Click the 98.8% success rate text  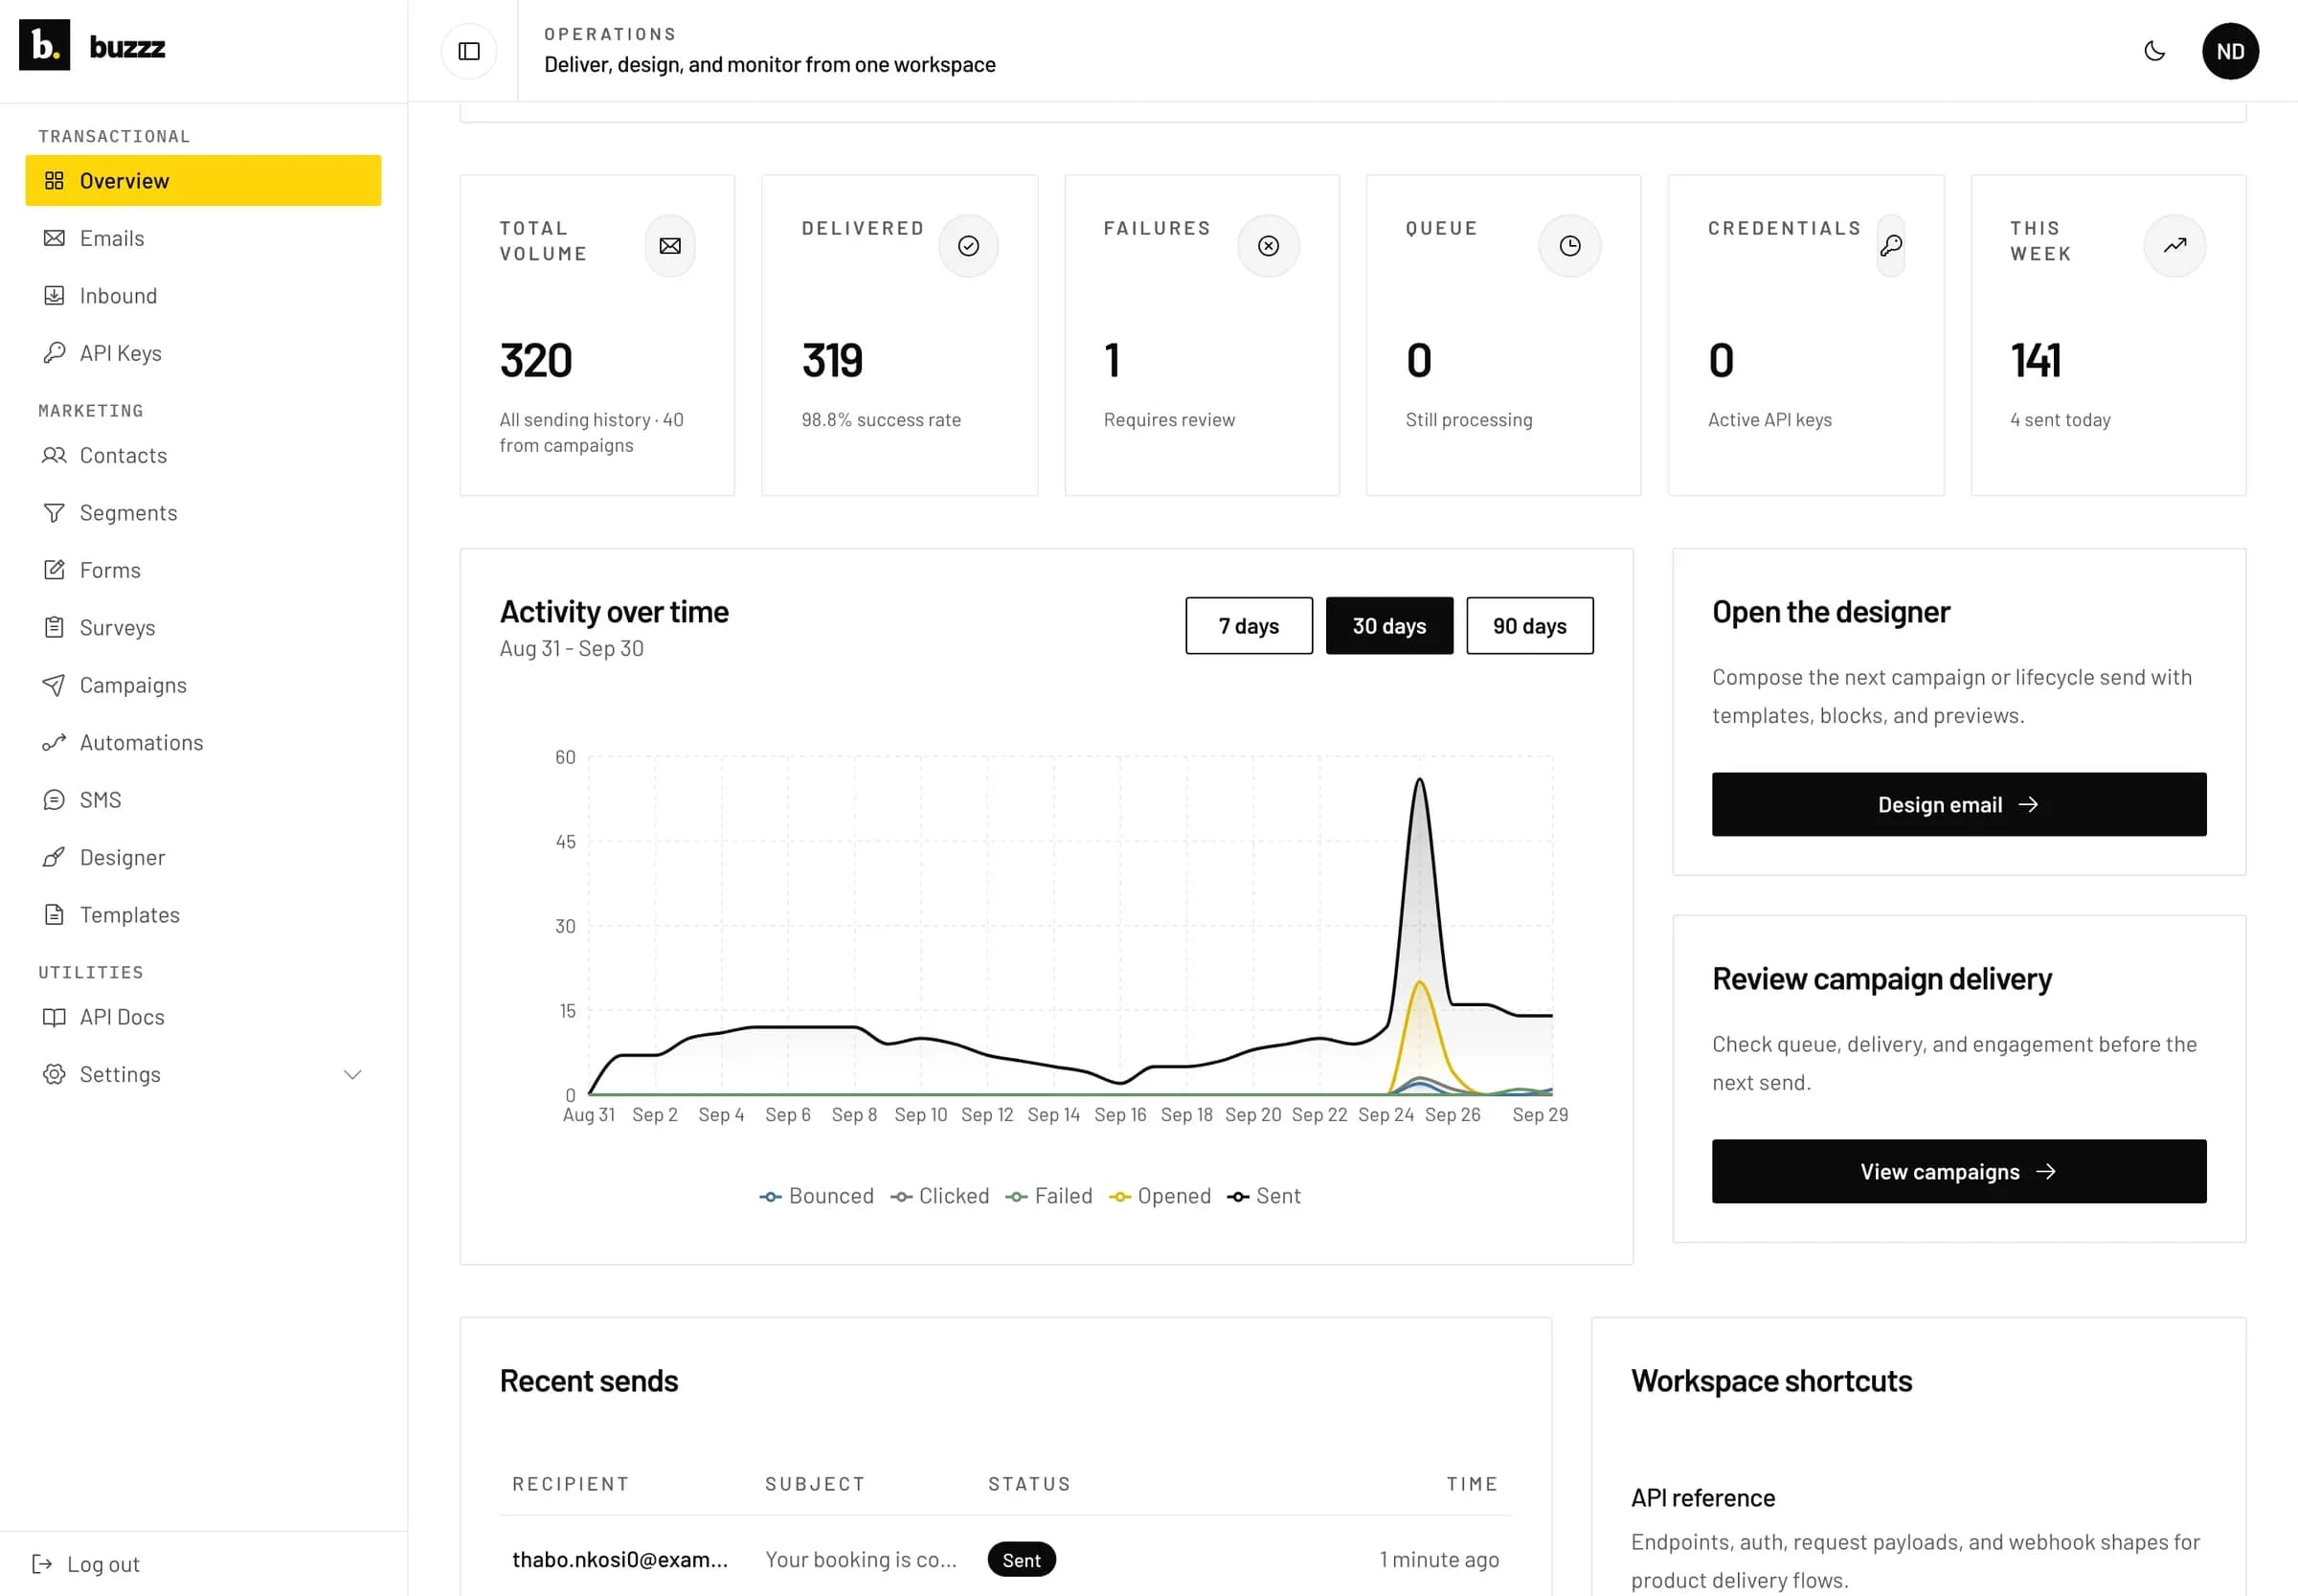point(881,420)
